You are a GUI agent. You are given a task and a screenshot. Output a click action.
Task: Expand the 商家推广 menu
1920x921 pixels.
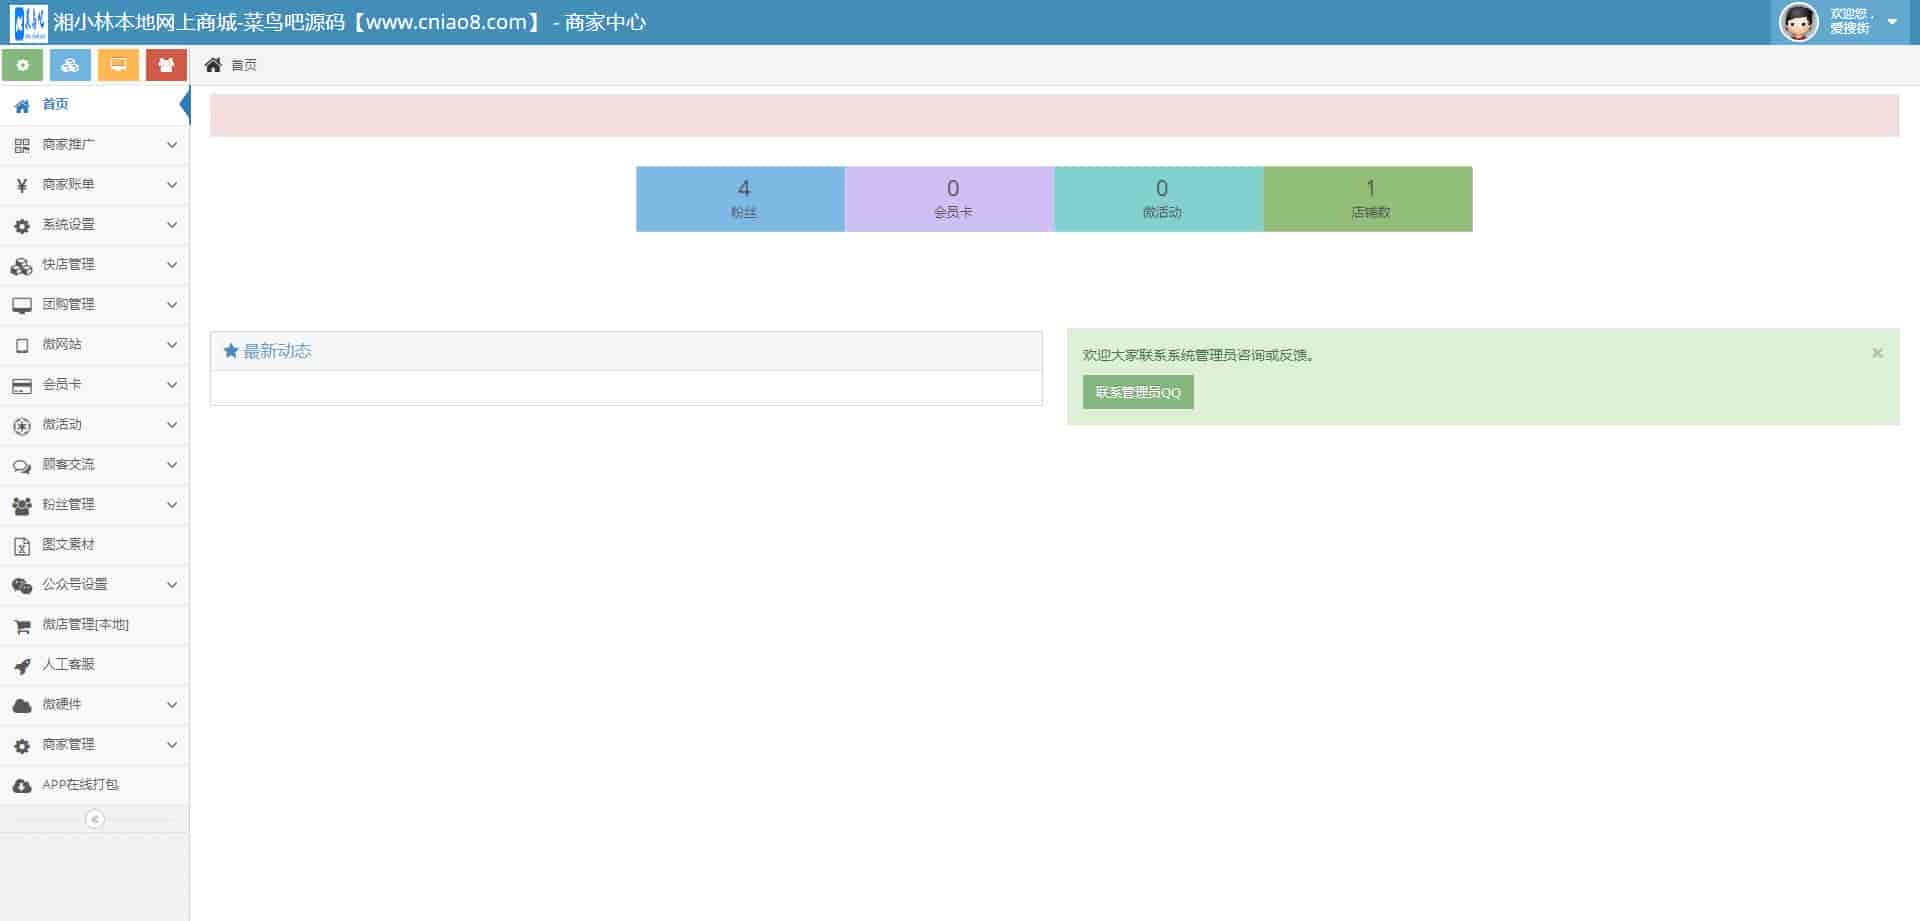coord(94,145)
